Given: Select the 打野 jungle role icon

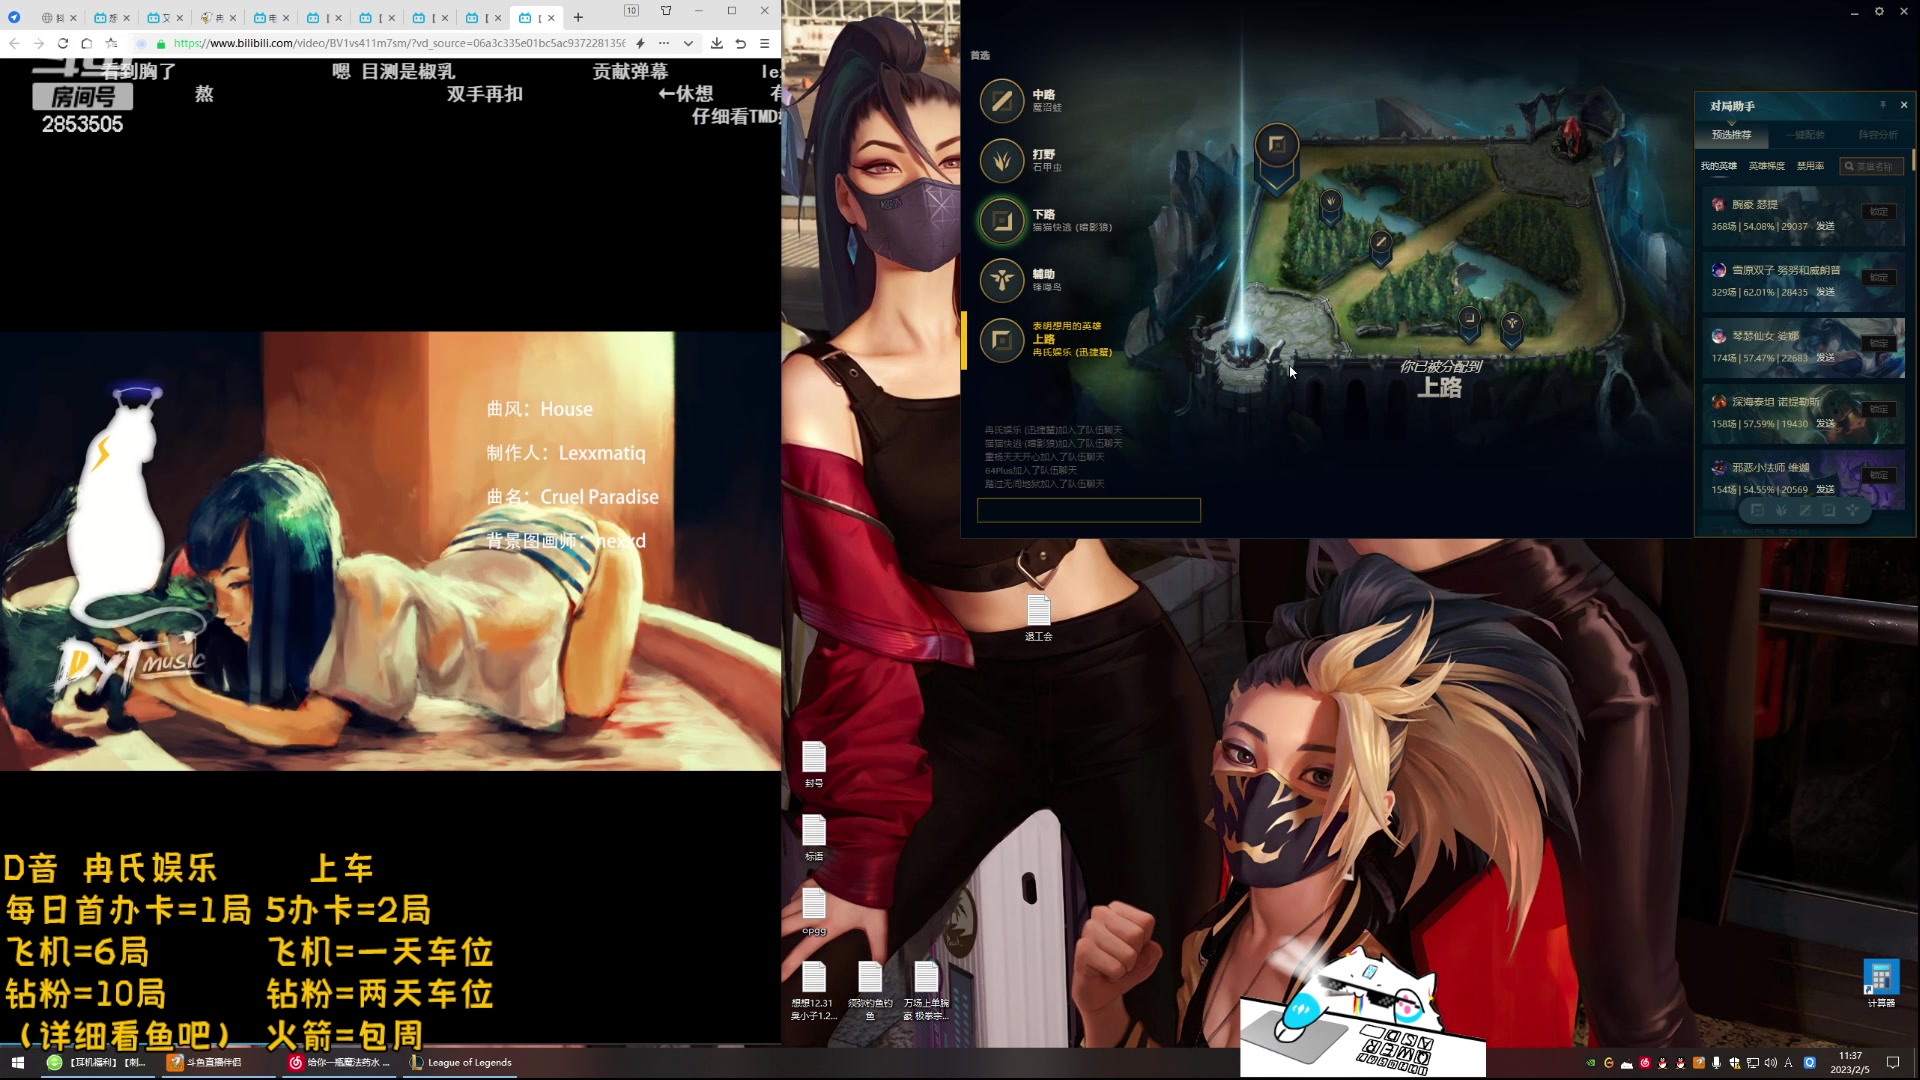Looking at the screenshot, I should coord(1002,161).
